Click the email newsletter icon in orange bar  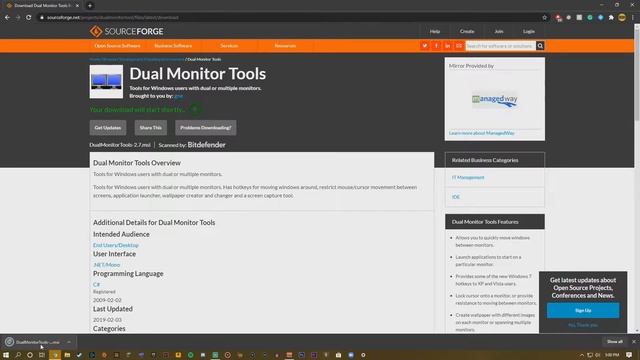pos(459,46)
